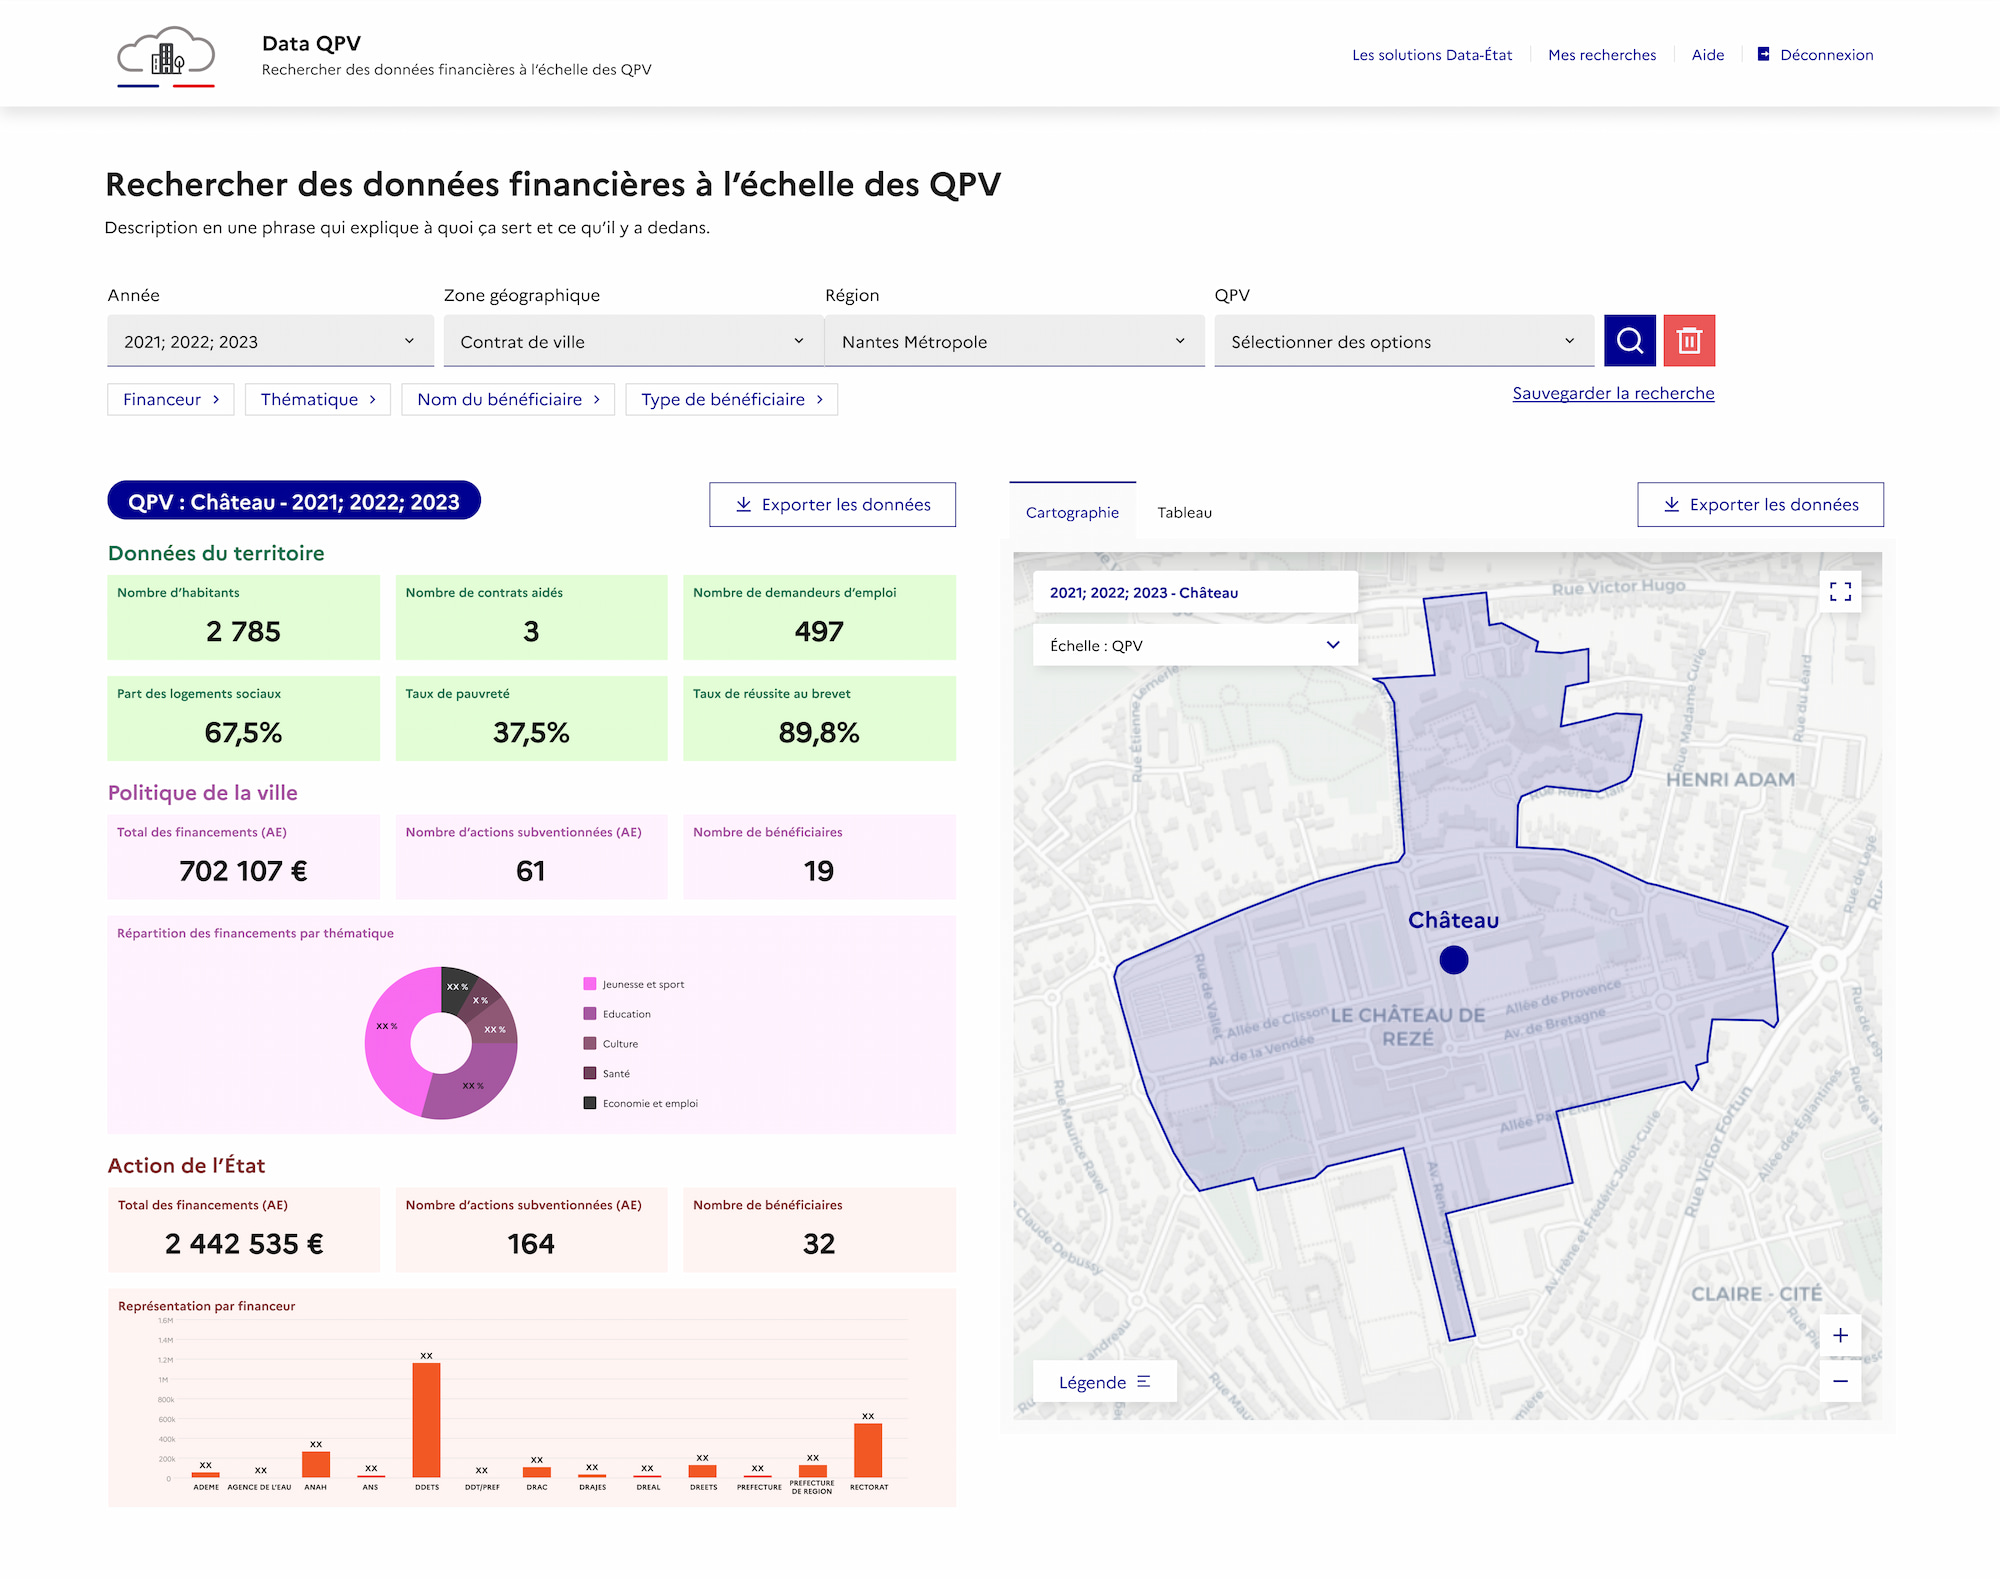Toggle the map fullscreen icon
This screenshot has height=1579, width=2000.
pos(1840,592)
